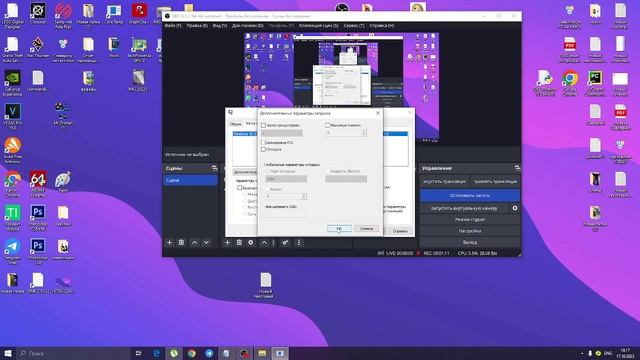Open source properties gear icon
The image size is (640, 360).
[x=251, y=242]
